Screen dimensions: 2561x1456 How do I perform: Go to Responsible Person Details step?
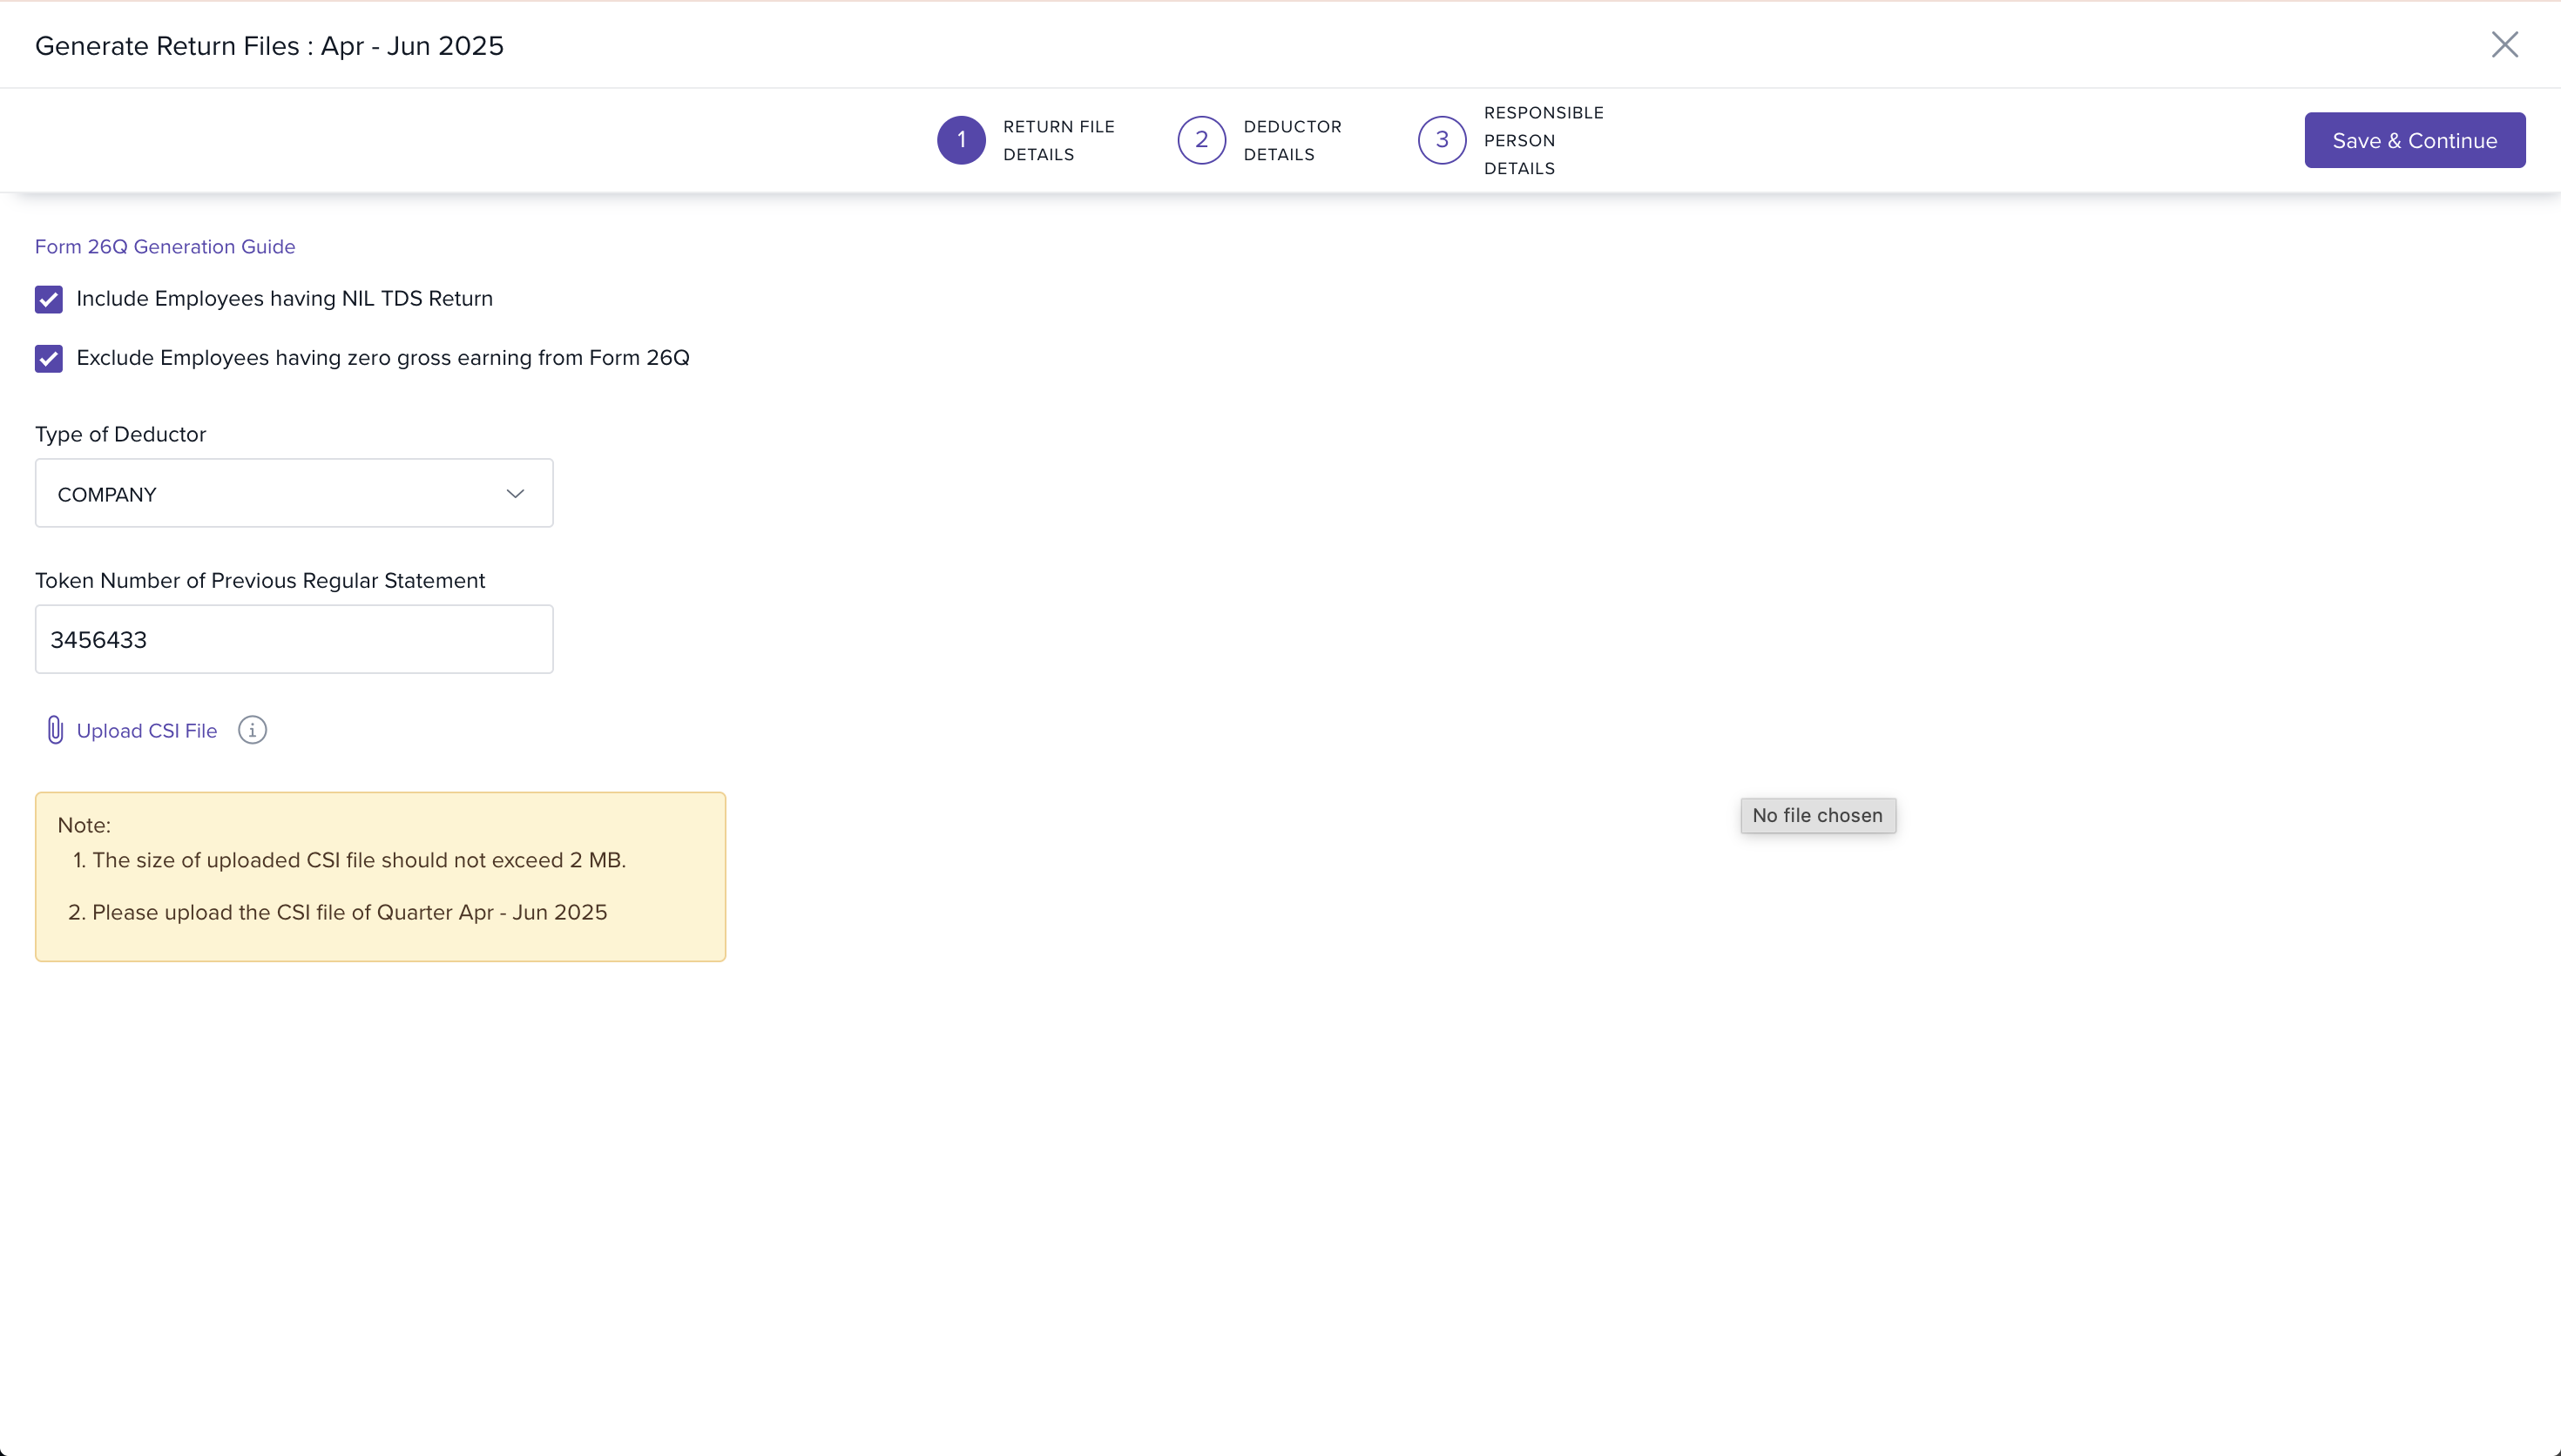click(x=1542, y=140)
